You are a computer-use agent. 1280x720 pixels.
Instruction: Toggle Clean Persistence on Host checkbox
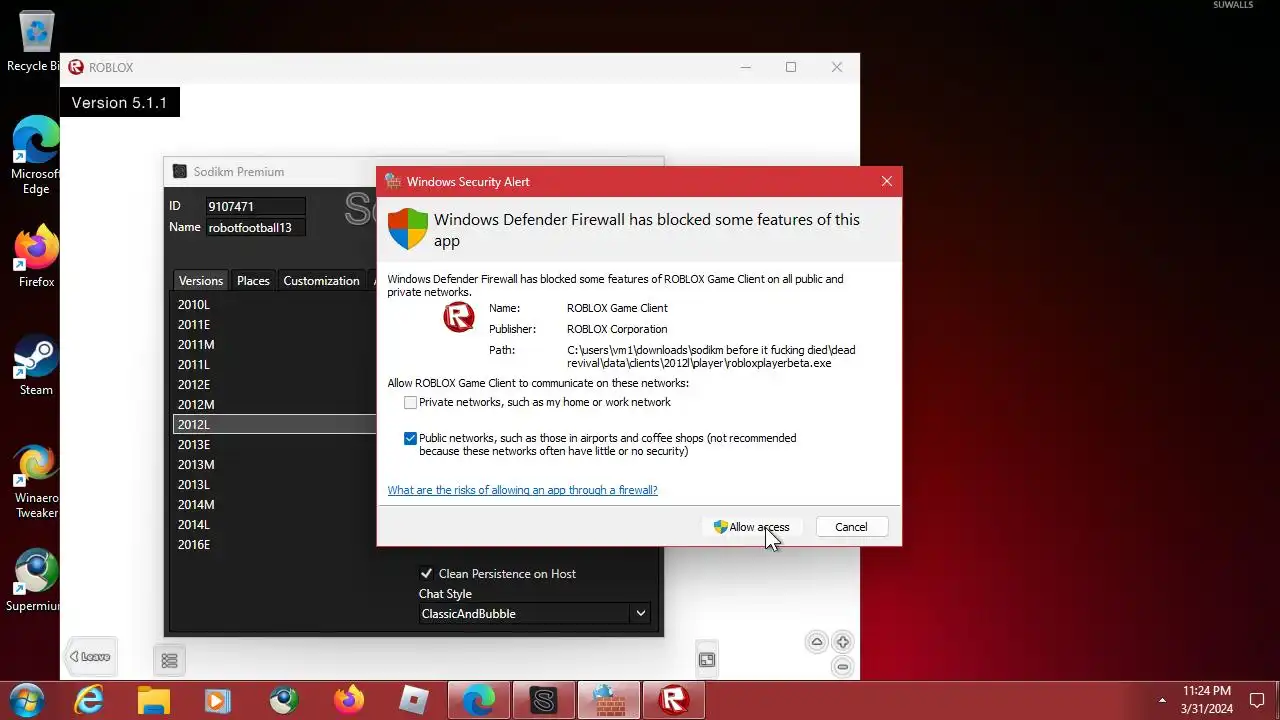point(426,573)
